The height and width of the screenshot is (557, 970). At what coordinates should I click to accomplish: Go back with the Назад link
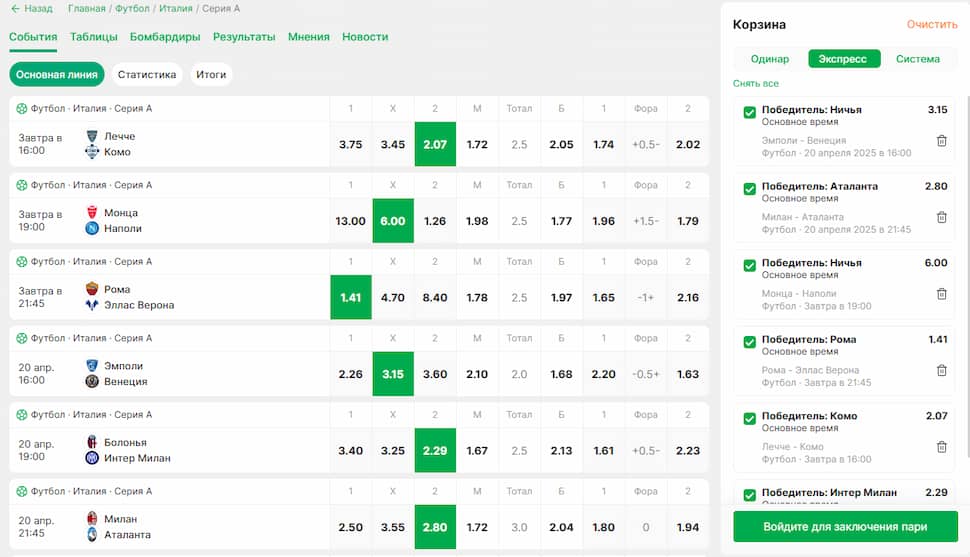click(x=32, y=9)
